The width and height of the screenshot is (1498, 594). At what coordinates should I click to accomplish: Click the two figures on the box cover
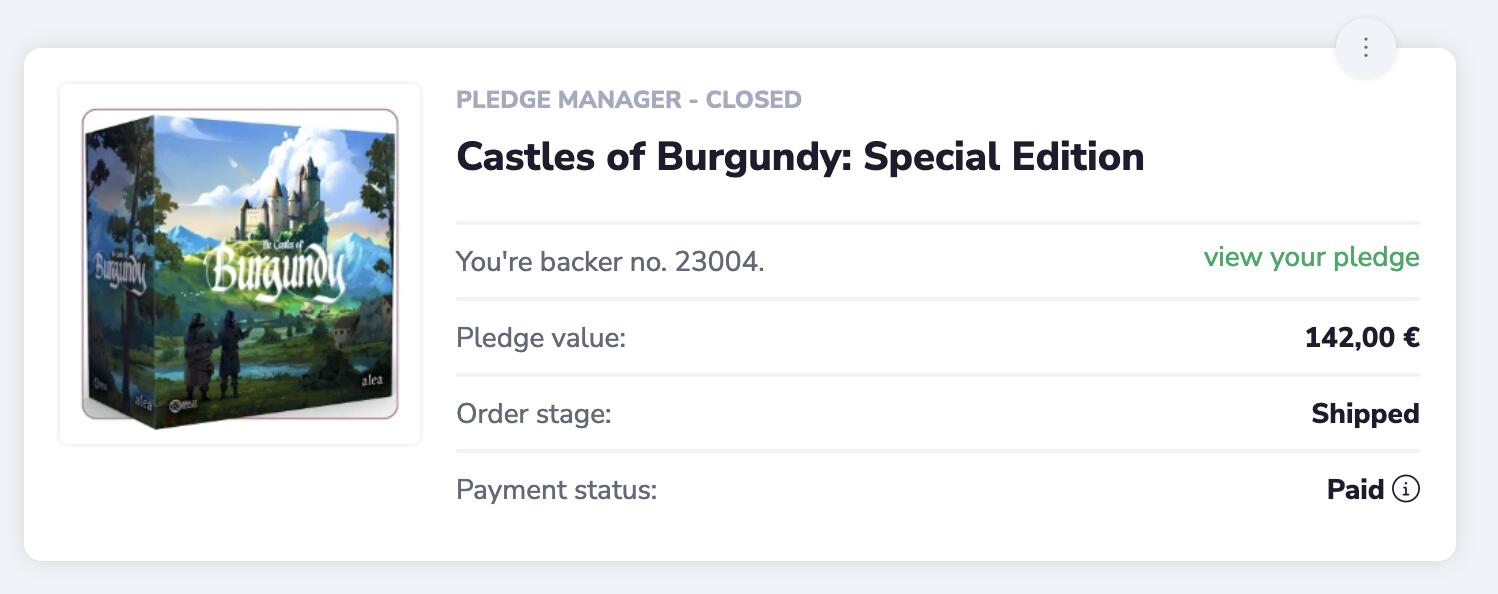coord(215,353)
